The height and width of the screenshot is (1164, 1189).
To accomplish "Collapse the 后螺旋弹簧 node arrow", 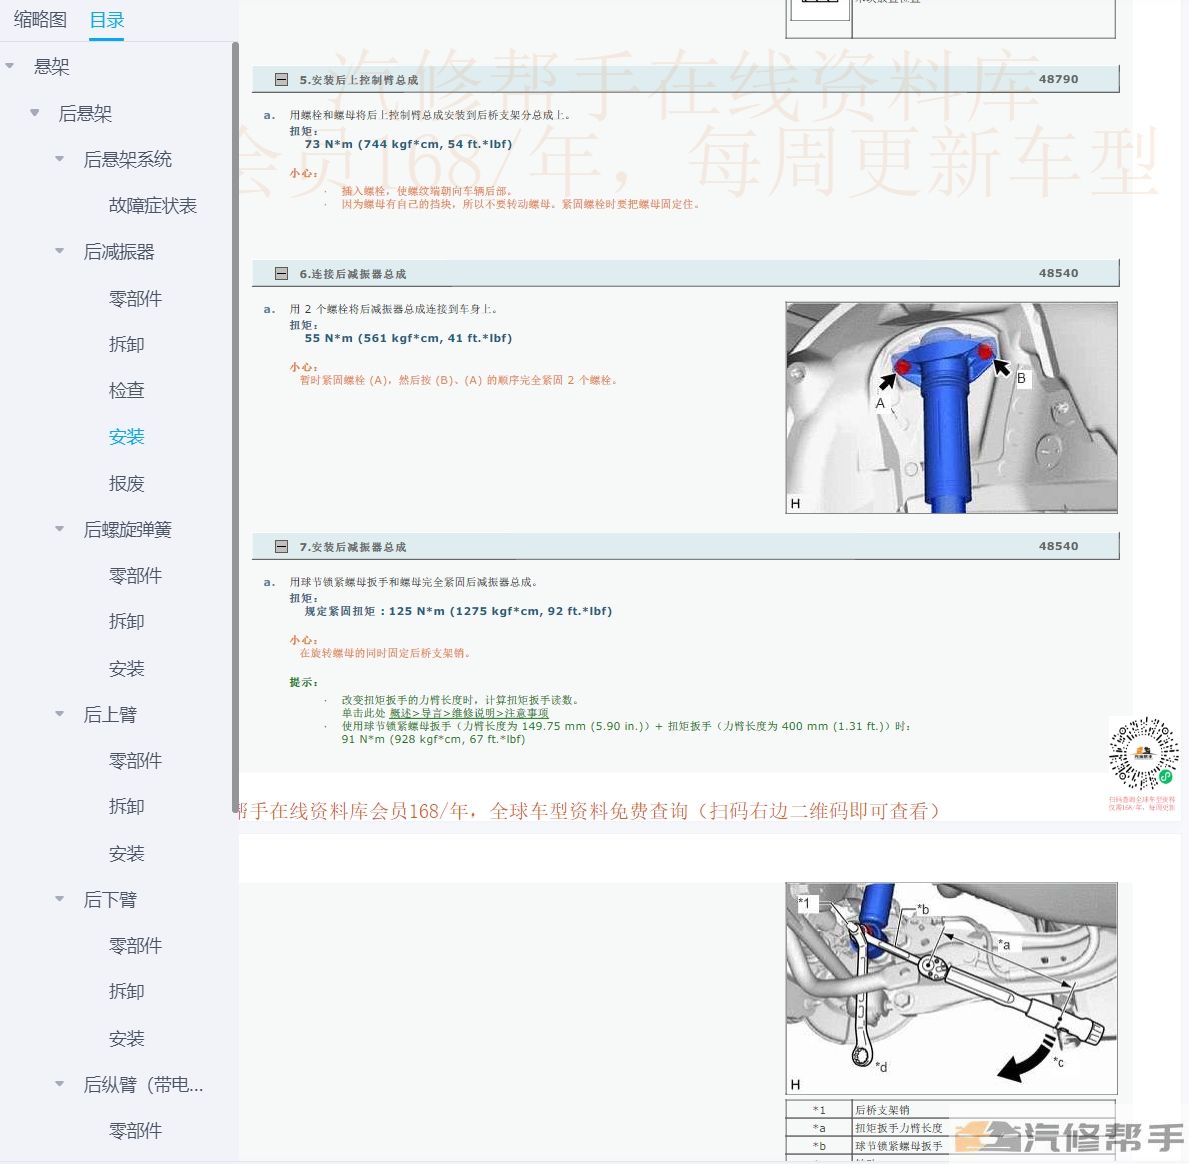I will pos(60,529).
